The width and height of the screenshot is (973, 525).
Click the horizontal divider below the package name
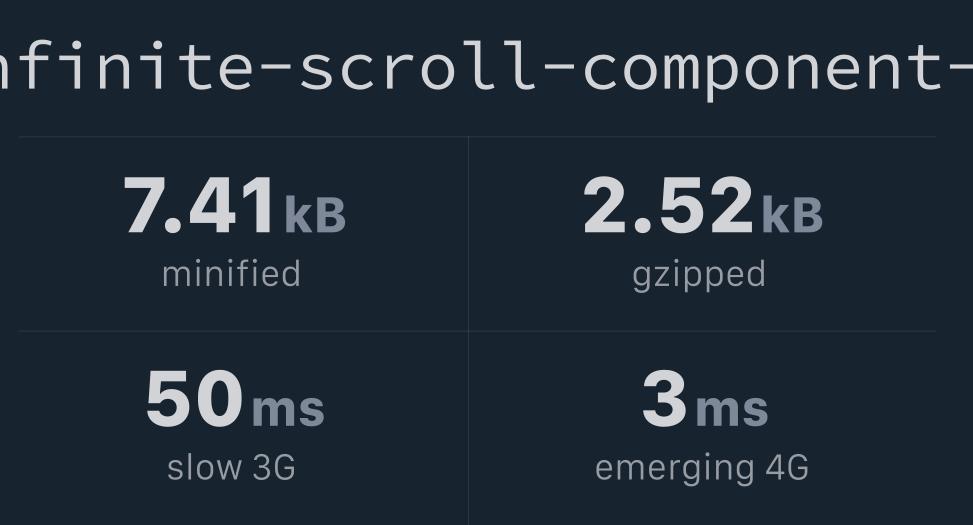pyautogui.click(x=477, y=137)
